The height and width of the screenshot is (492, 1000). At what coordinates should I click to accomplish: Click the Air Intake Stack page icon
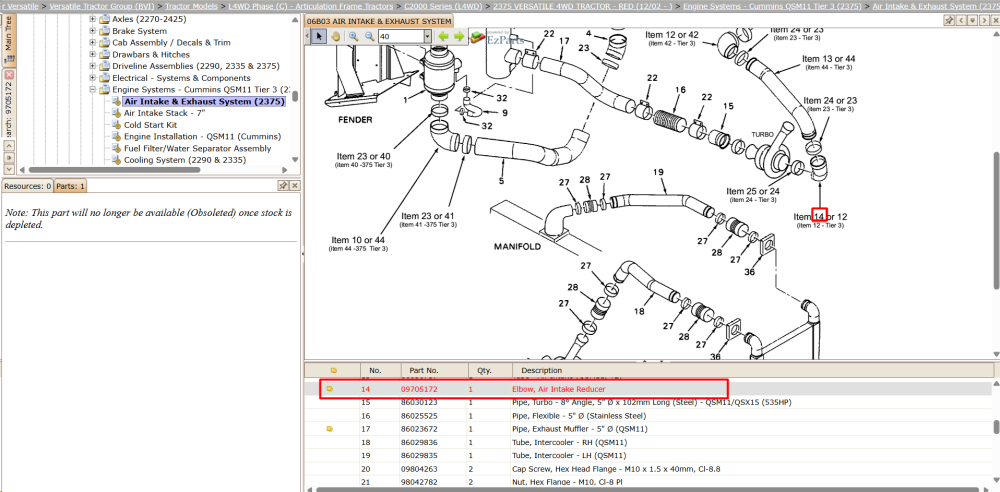[116, 113]
